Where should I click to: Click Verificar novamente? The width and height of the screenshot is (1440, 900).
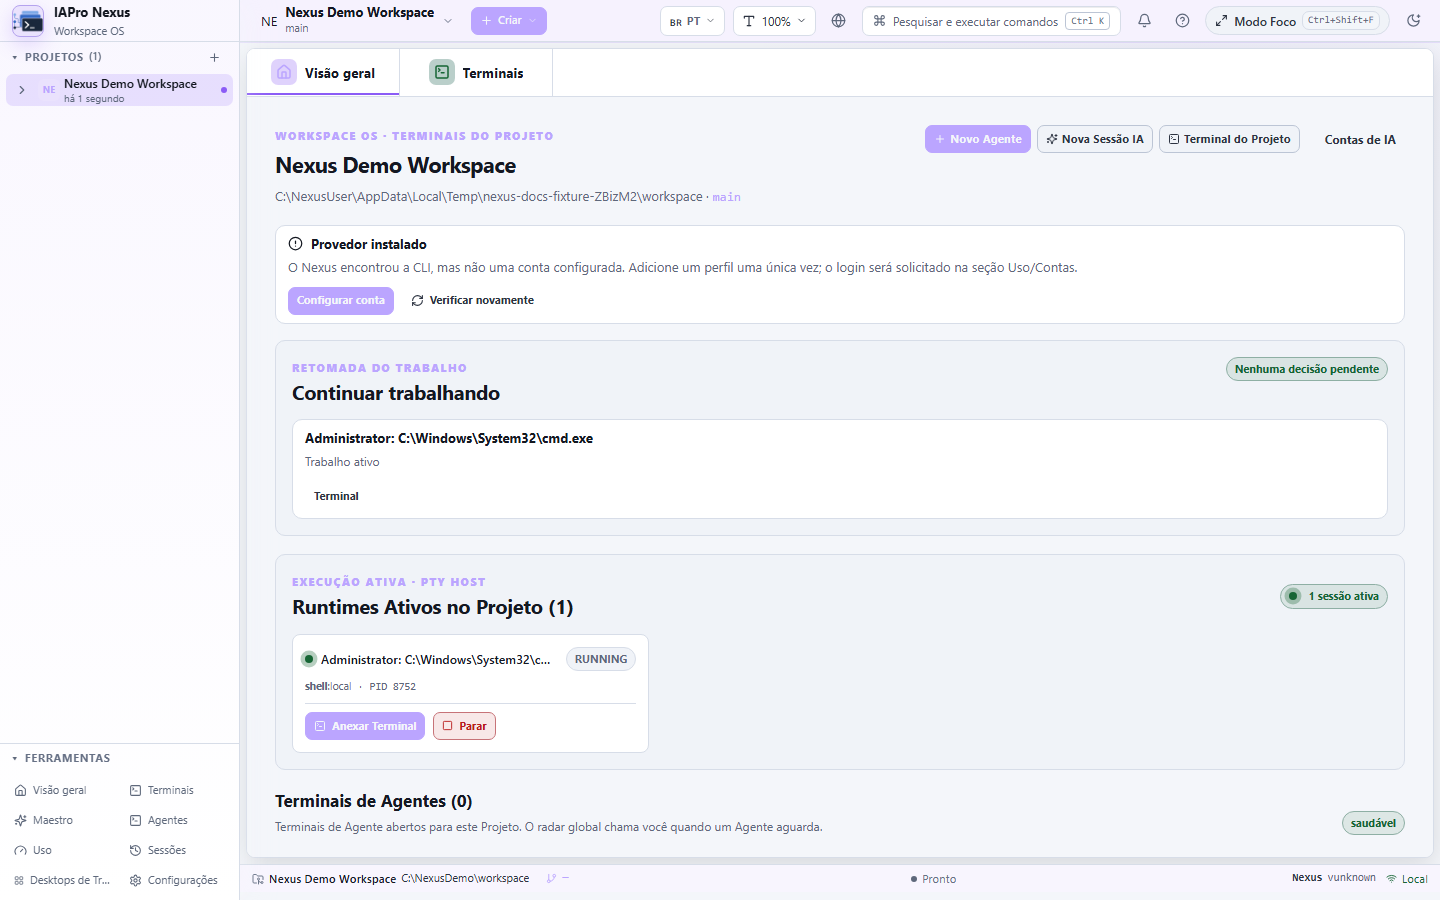(x=472, y=300)
